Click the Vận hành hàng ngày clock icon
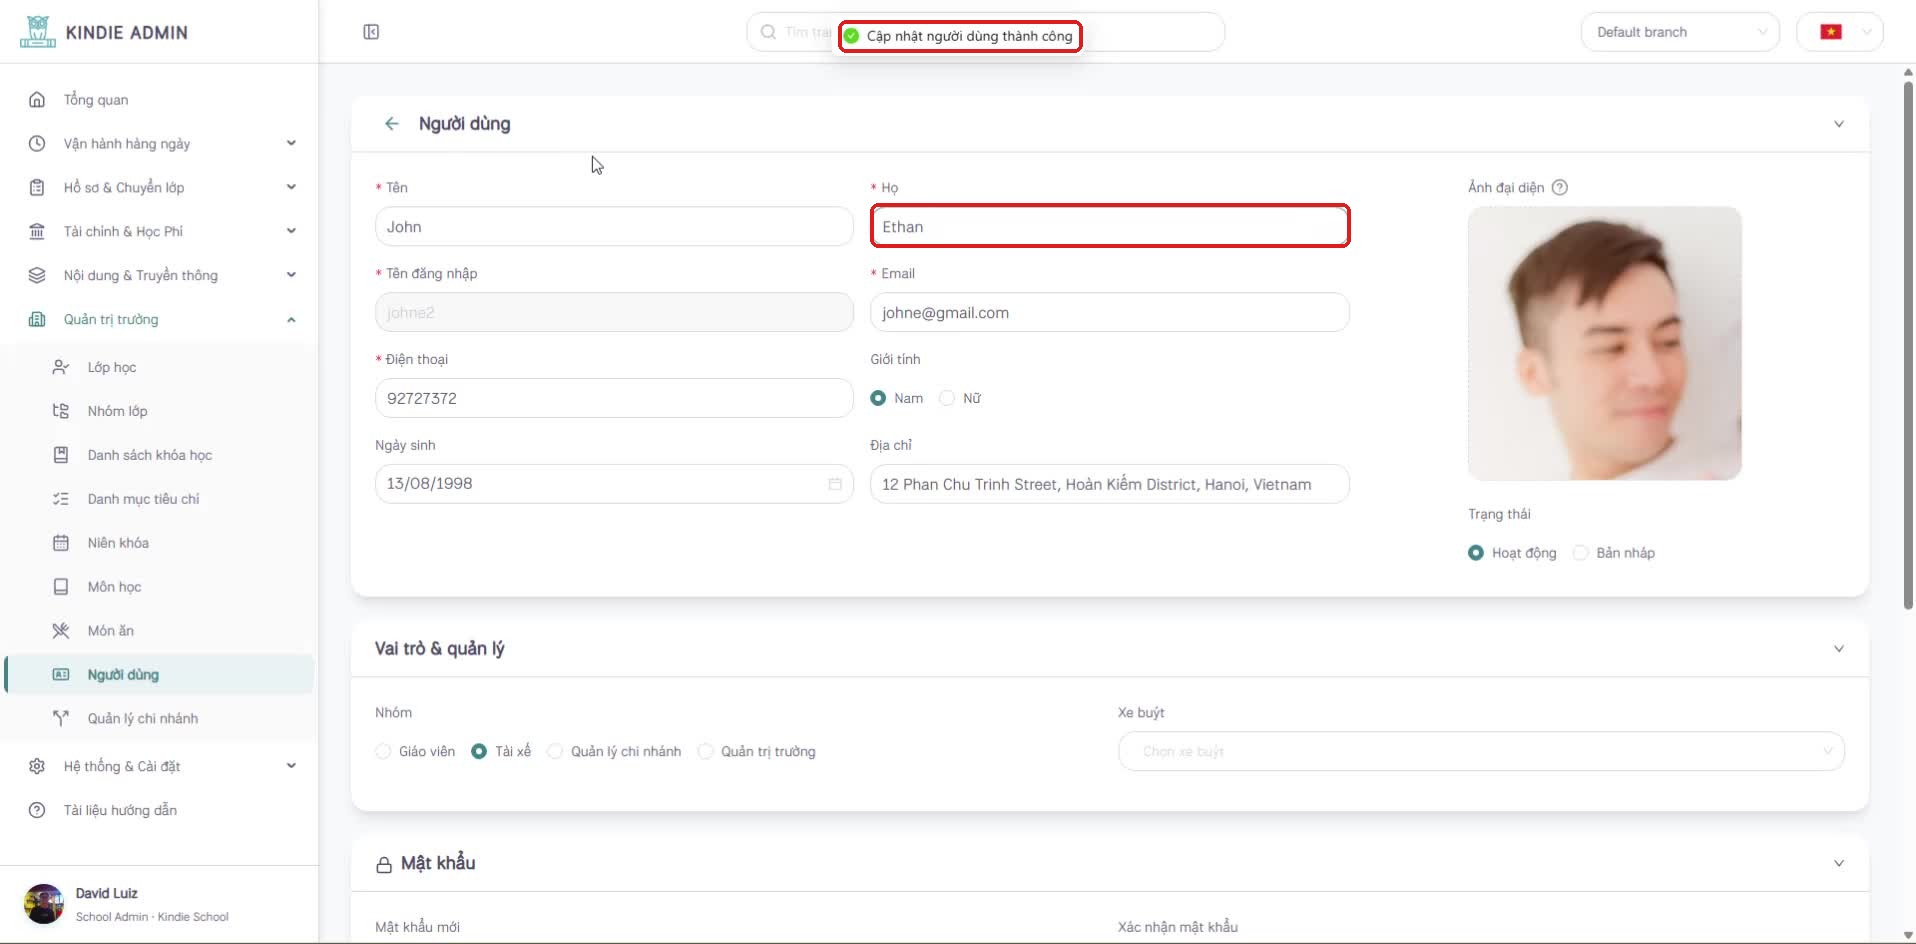The width and height of the screenshot is (1916, 944). (37, 144)
